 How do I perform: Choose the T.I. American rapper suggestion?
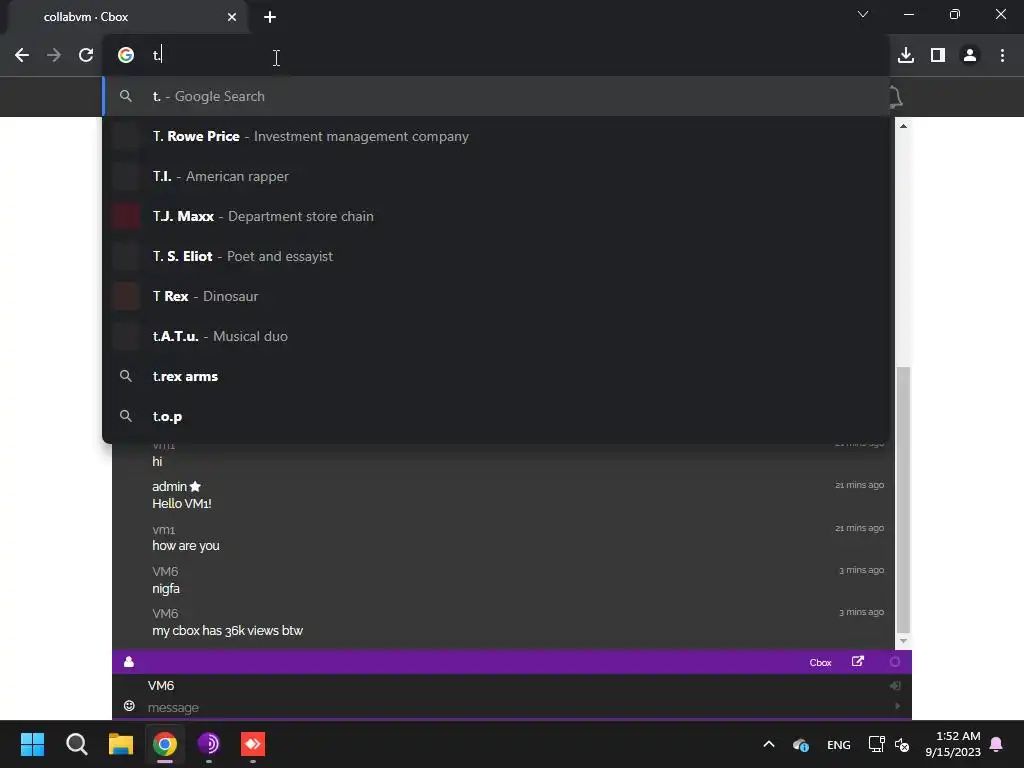click(496, 176)
